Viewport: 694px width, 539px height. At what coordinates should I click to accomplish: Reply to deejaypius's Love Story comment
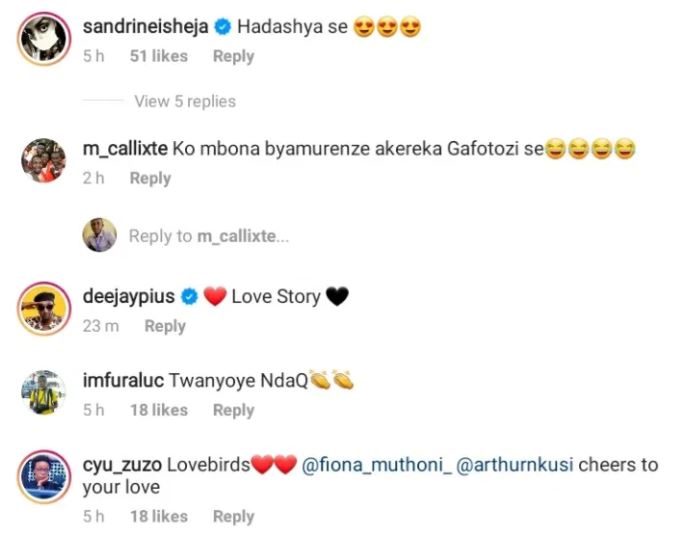165,326
